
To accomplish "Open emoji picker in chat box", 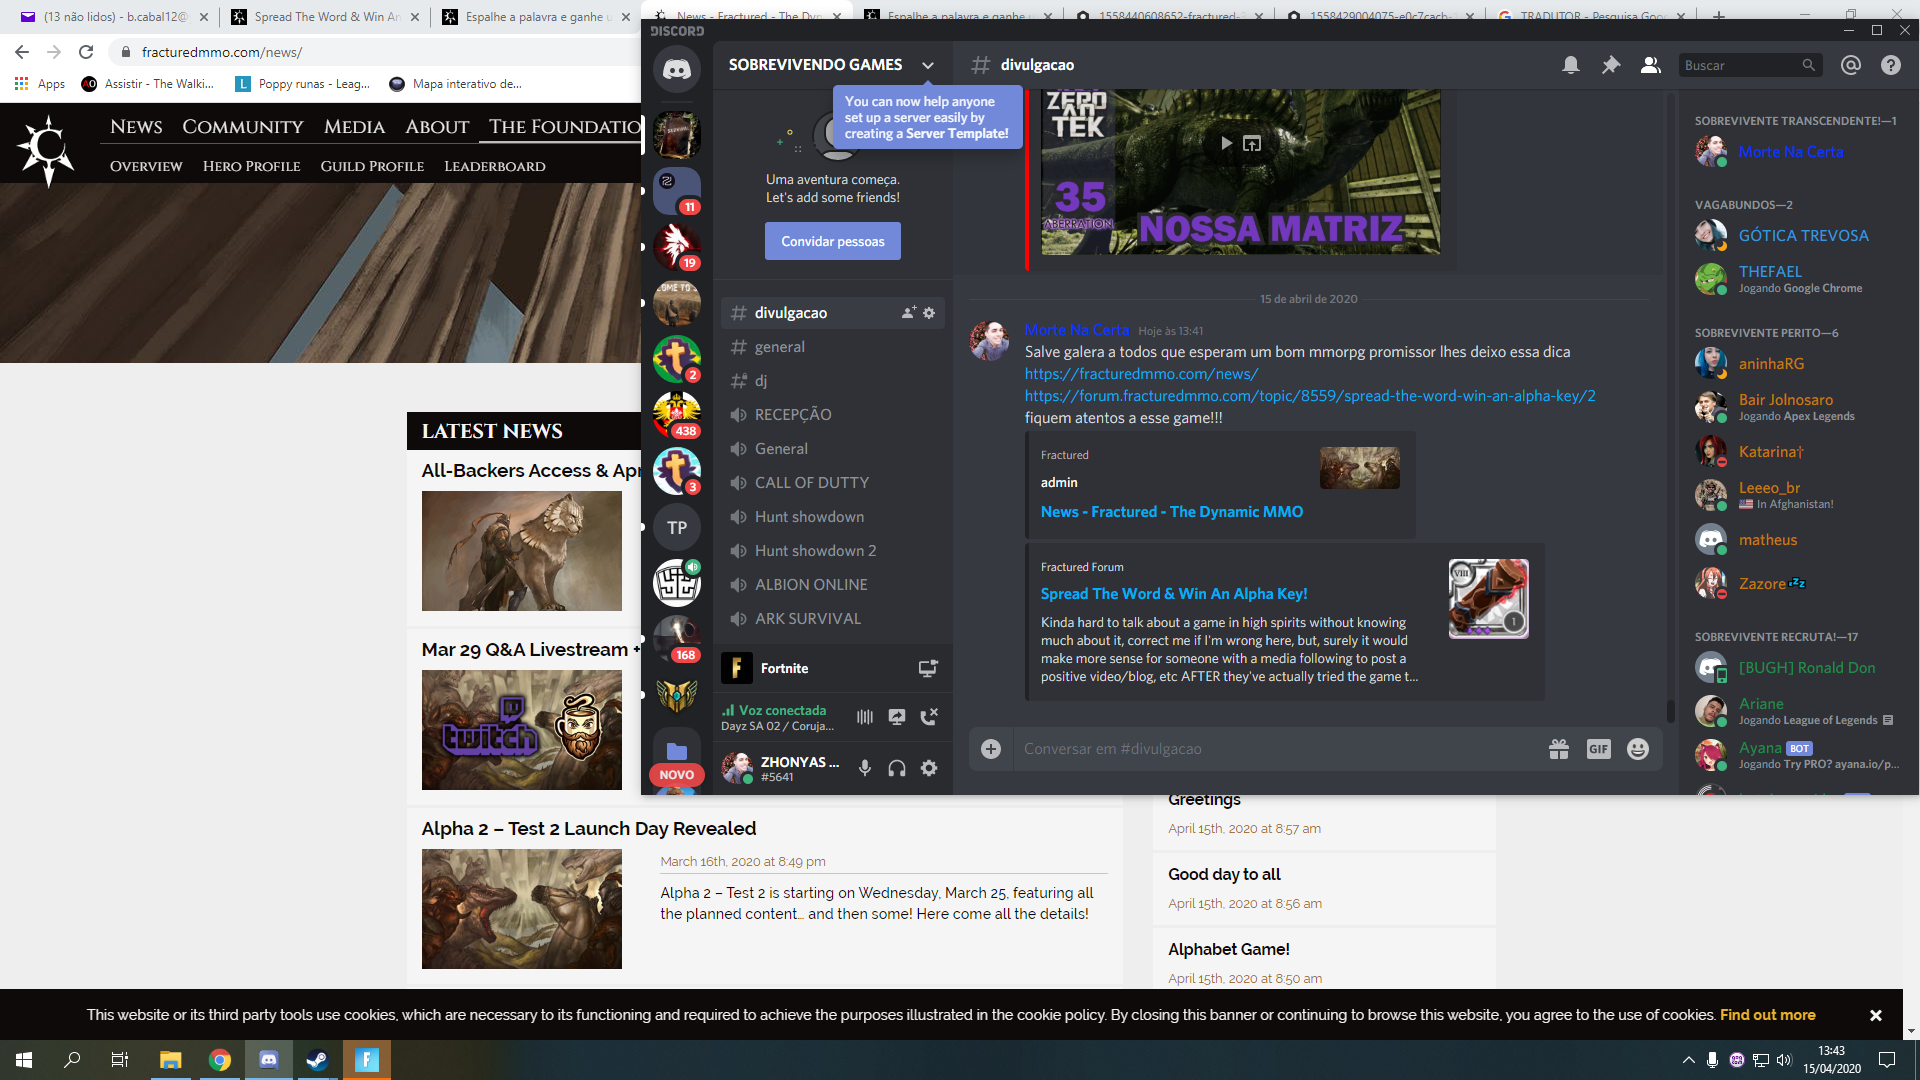I will 1638,749.
